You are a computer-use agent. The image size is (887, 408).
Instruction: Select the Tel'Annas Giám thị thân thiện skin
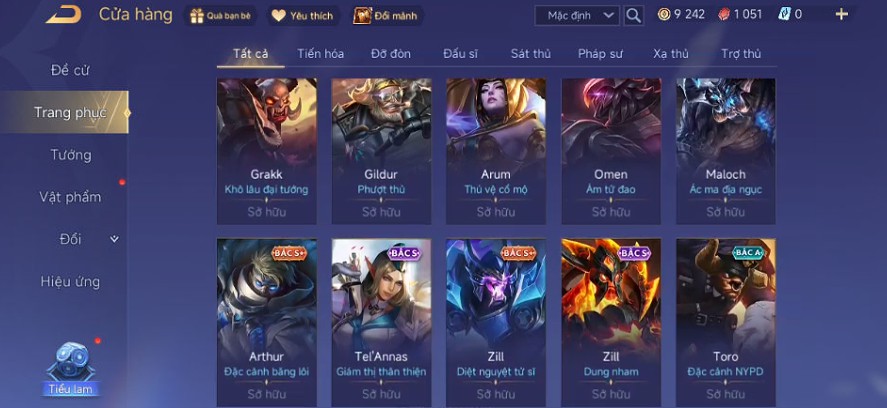[x=381, y=323]
